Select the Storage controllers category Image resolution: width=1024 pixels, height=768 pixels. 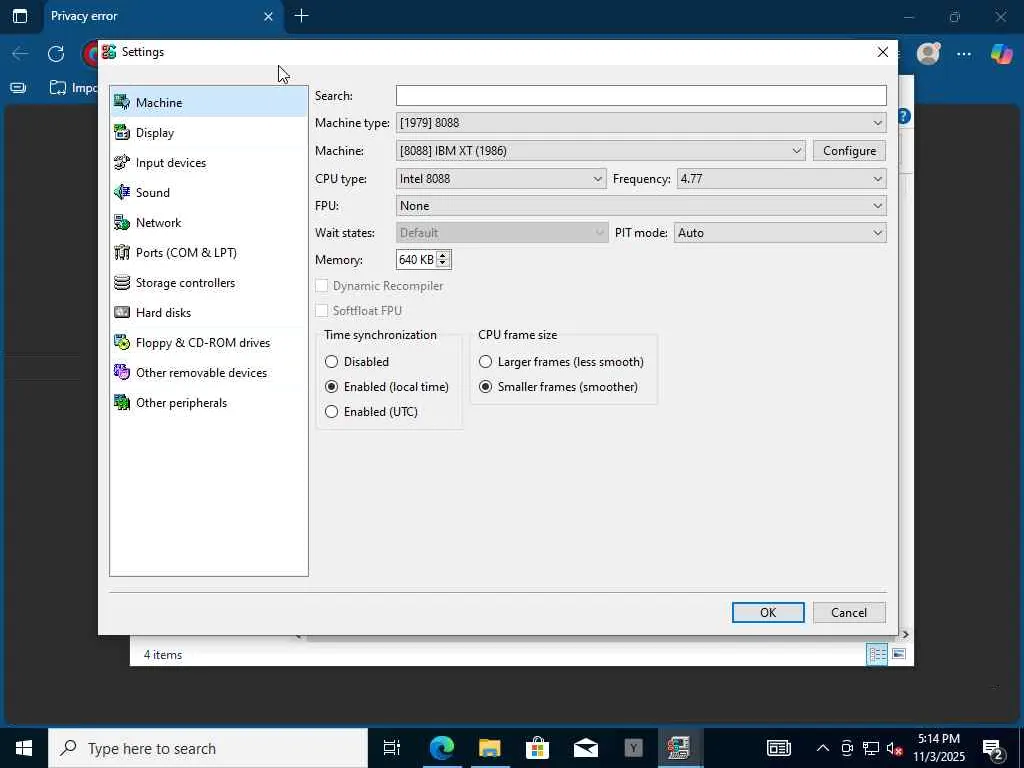coord(209,283)
